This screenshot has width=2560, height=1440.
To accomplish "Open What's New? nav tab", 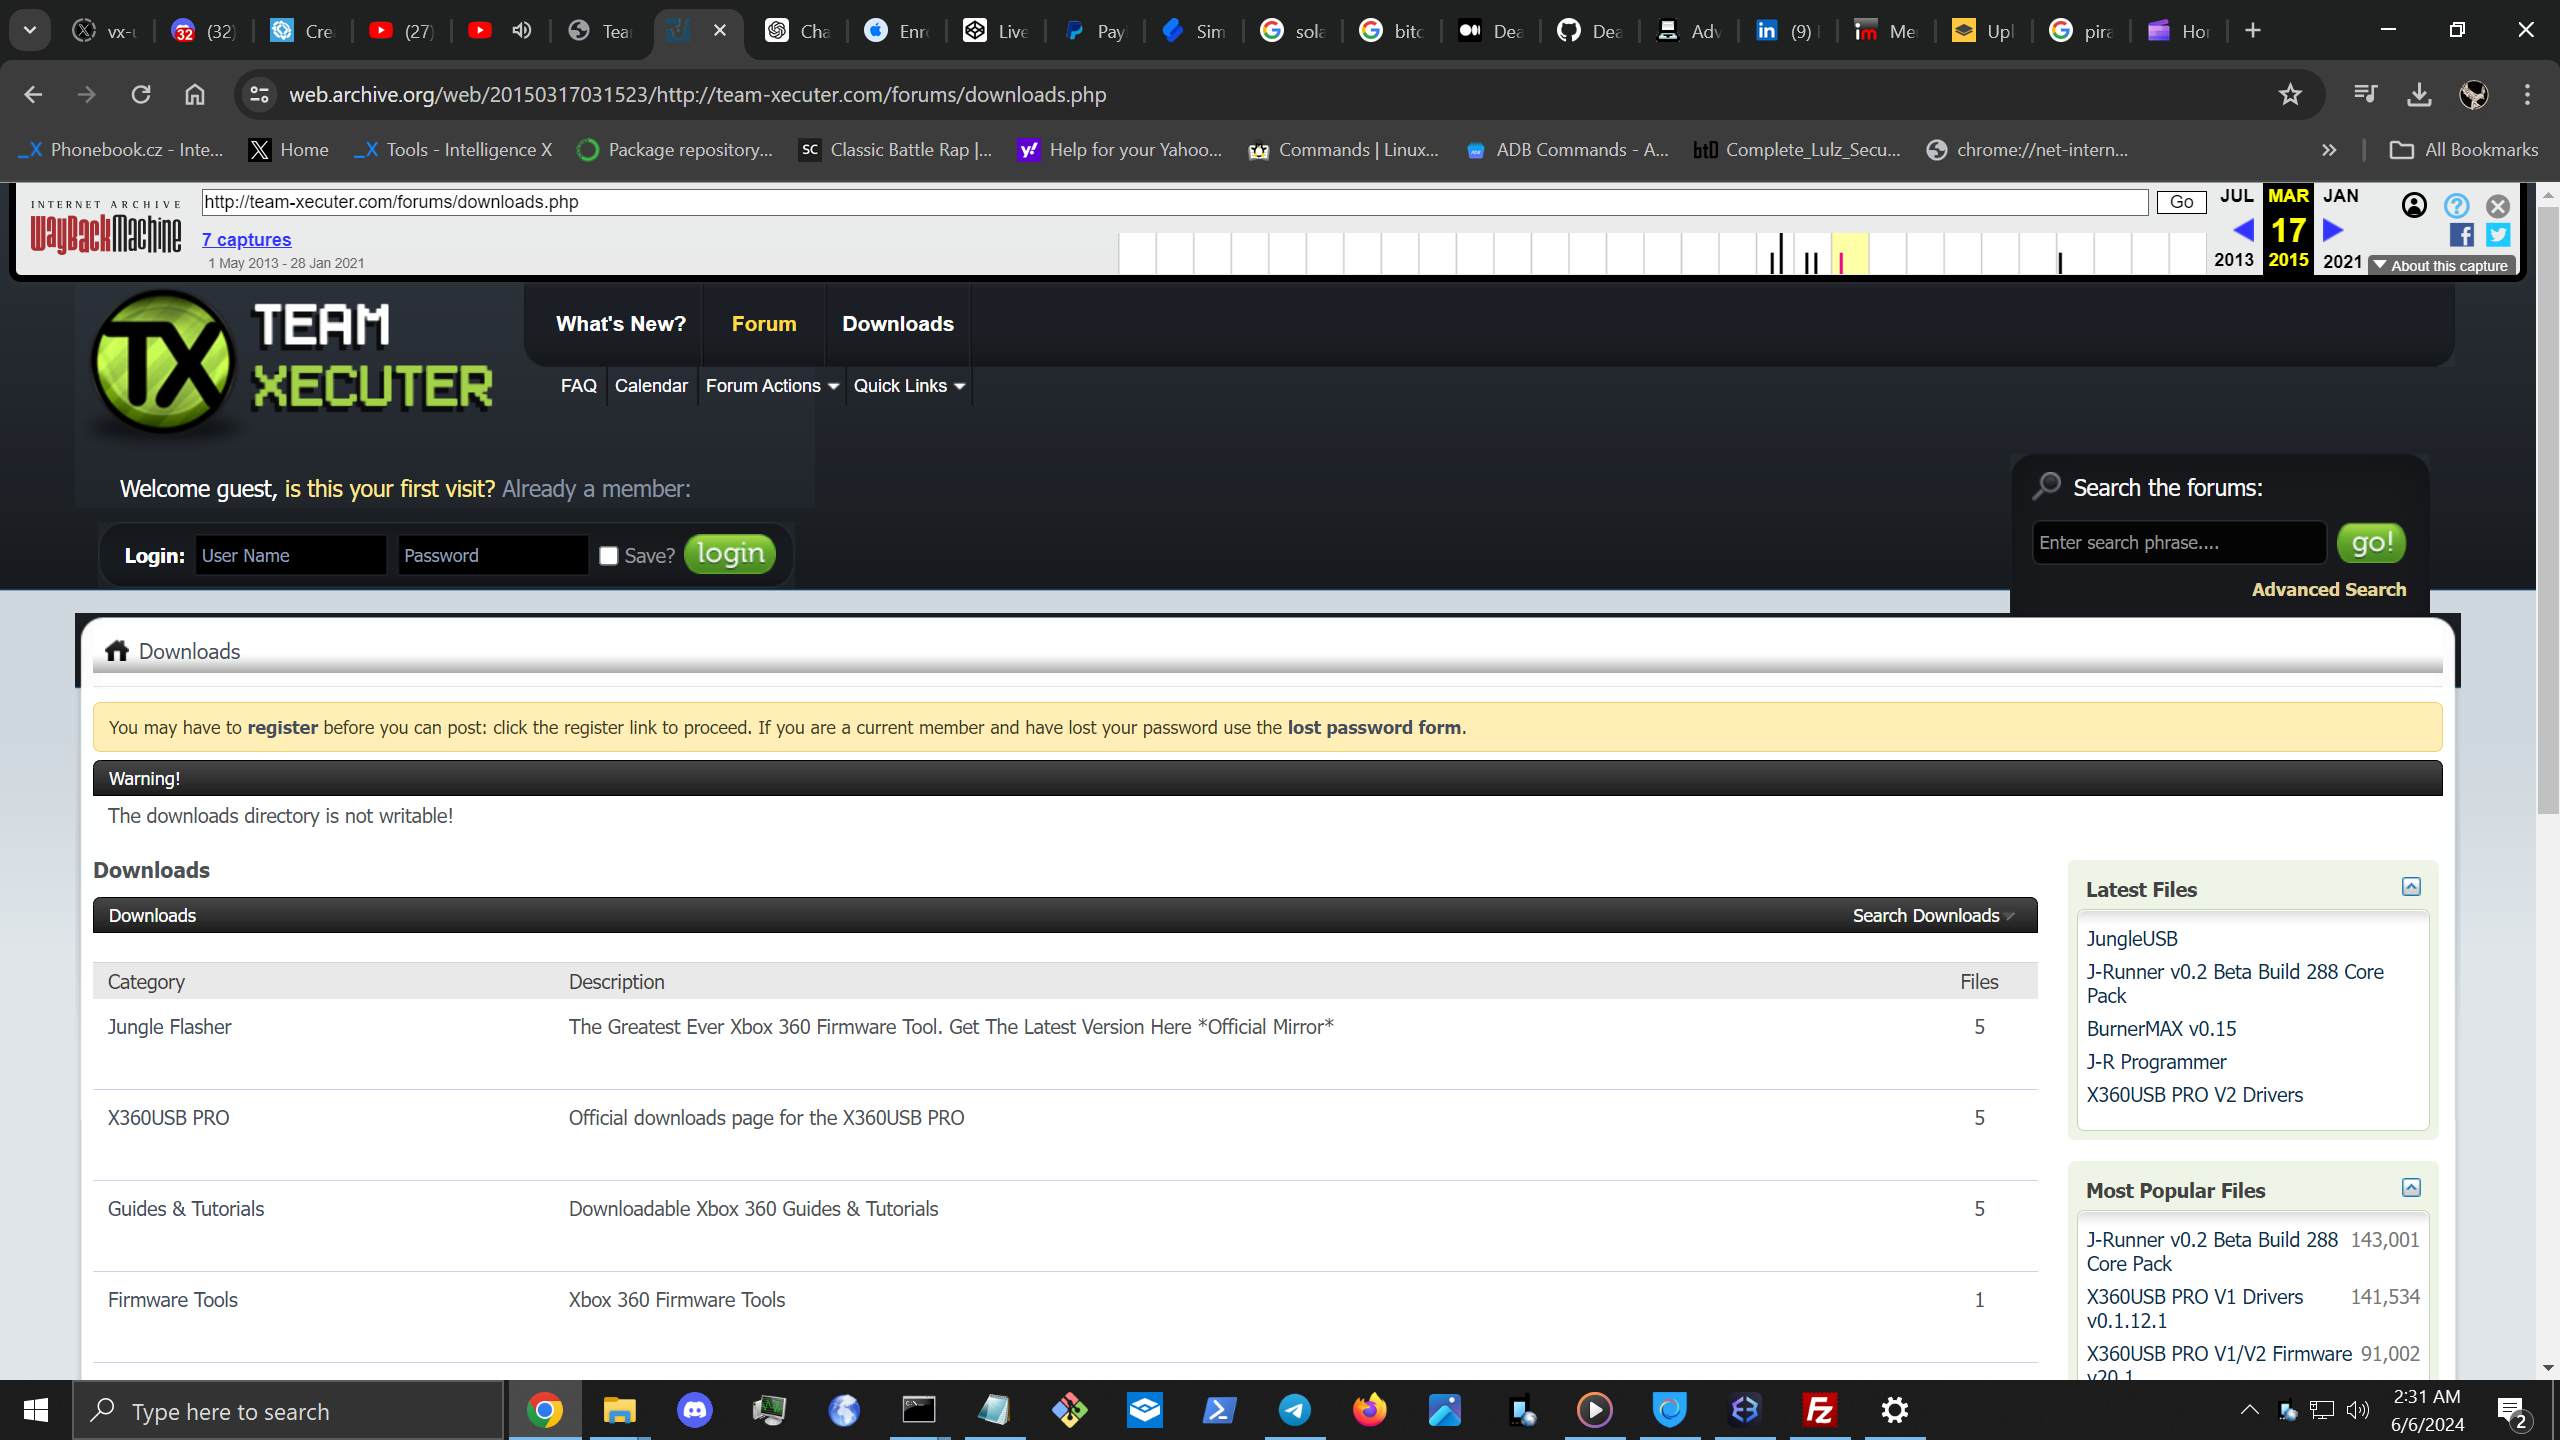I will pos(621,324).
